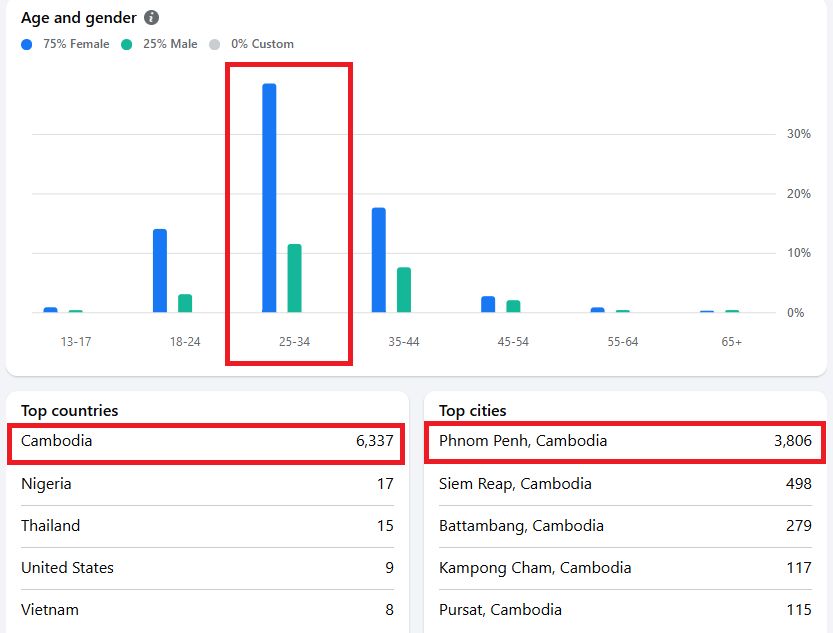The image size is (833, 633).
Task: Click the '6,337' Cambodia count
Action: point(375,441)
